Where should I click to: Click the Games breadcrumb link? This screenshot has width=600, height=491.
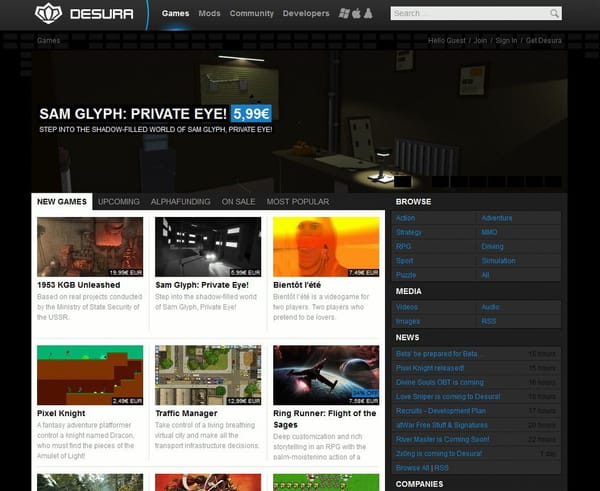[x=49, y=41]
